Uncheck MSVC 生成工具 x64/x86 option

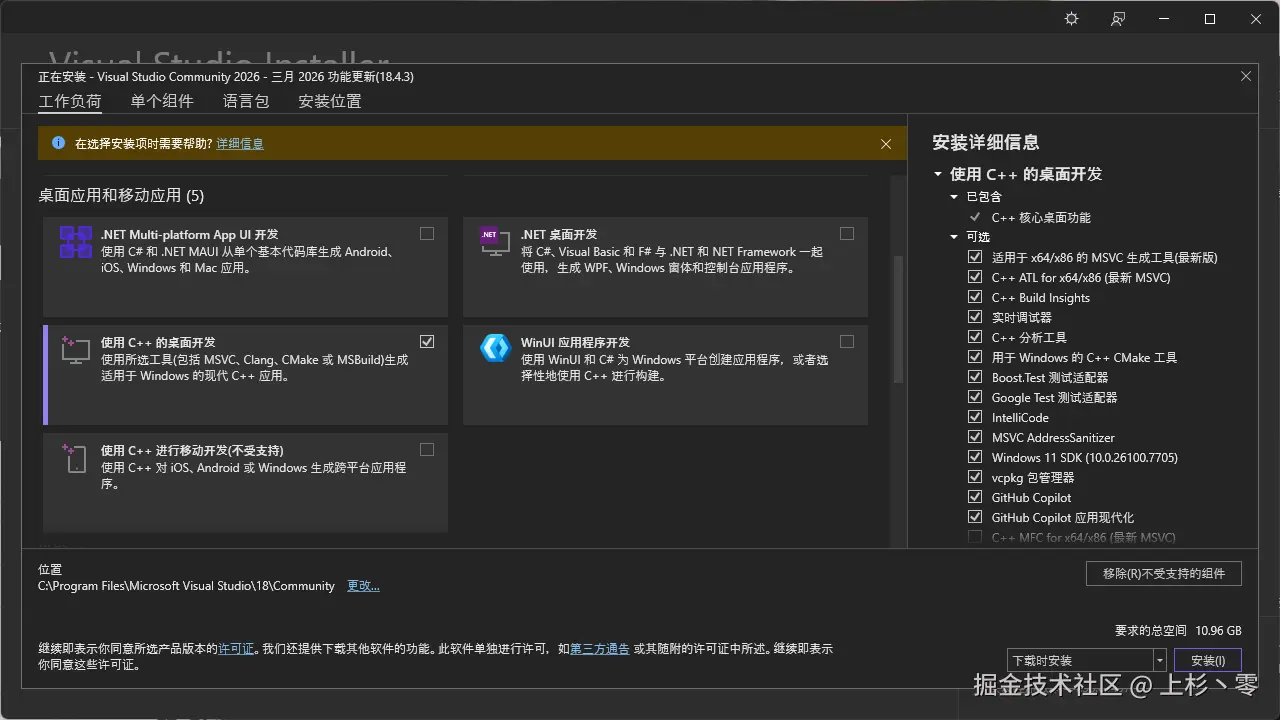coord(975,257)
